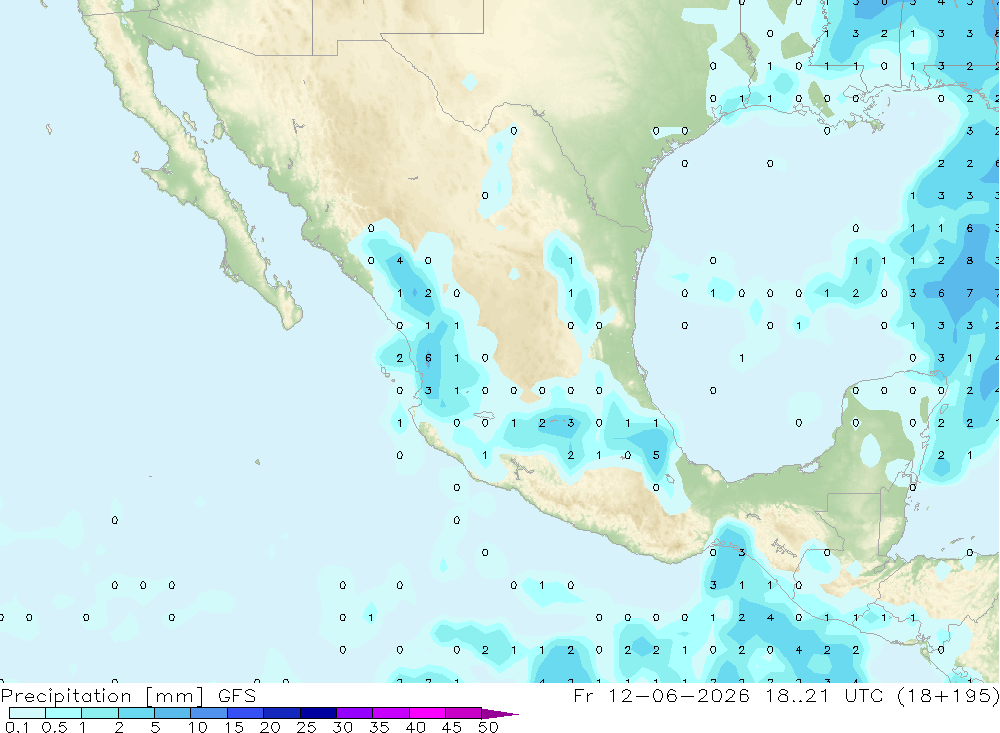Click the 0.5–1 mm legend swatch
The height and width of the screenshot is (733, 1000).
click(63, 713)
